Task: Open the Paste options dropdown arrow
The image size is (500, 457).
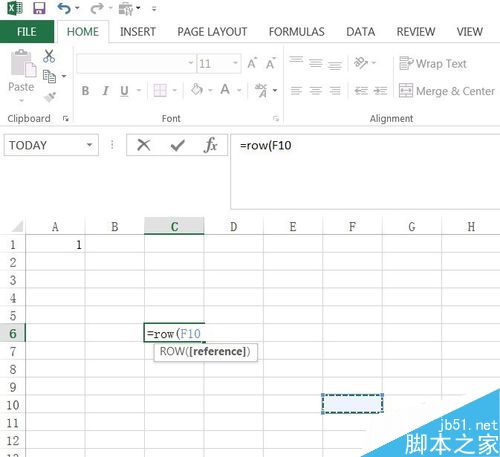Action: click(21, 101)
